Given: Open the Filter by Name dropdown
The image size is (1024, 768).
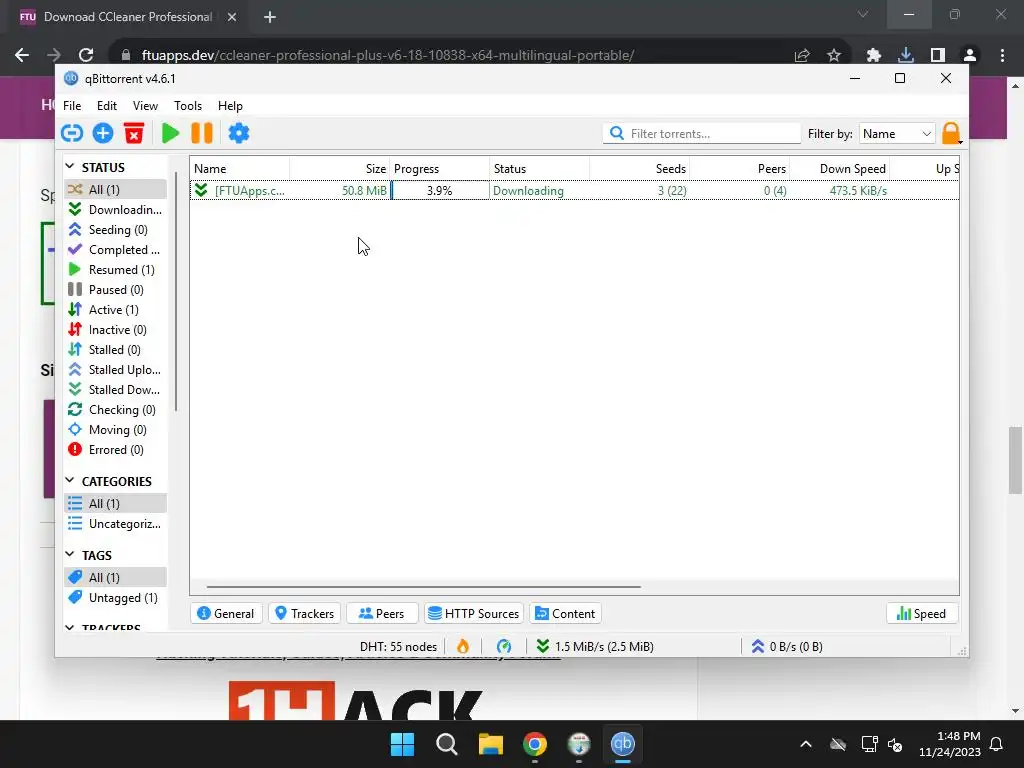Looking at the screenshot, I should (x=897, y=133).
